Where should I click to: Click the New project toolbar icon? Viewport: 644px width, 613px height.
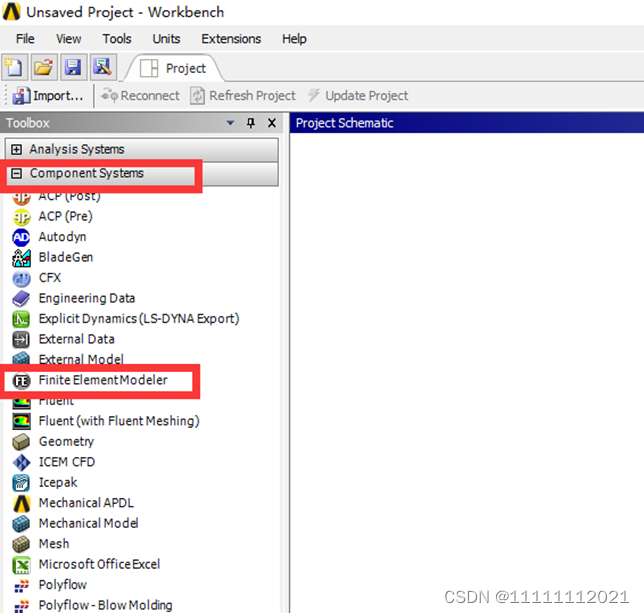coord(14,67)
